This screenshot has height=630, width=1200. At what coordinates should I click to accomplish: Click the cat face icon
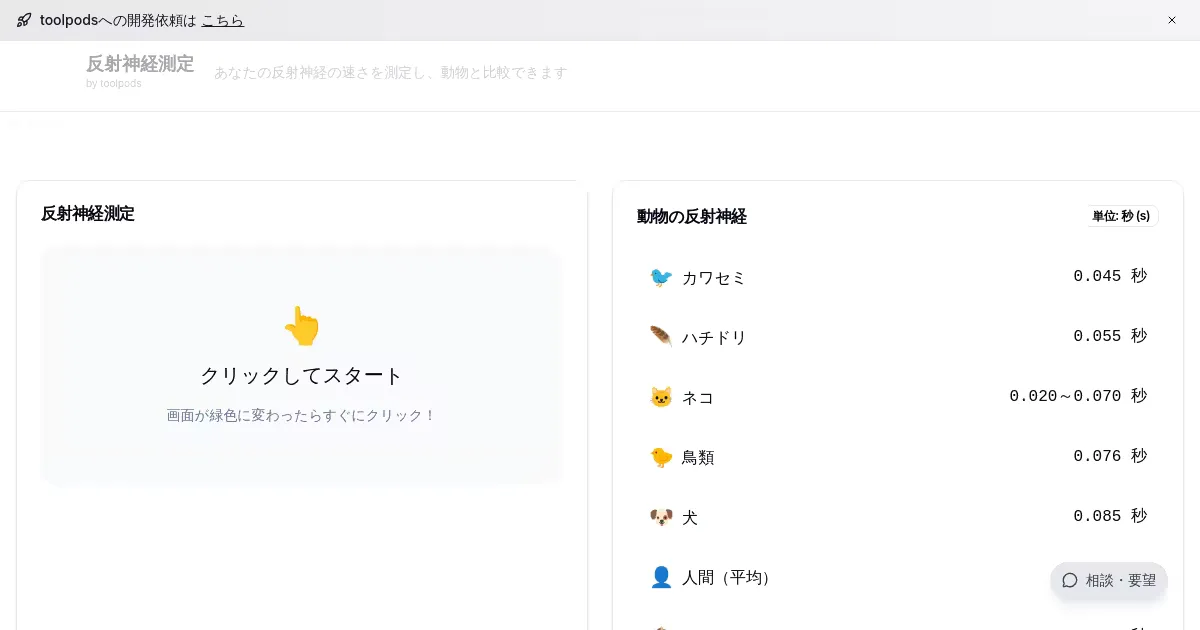coord(661,397)
